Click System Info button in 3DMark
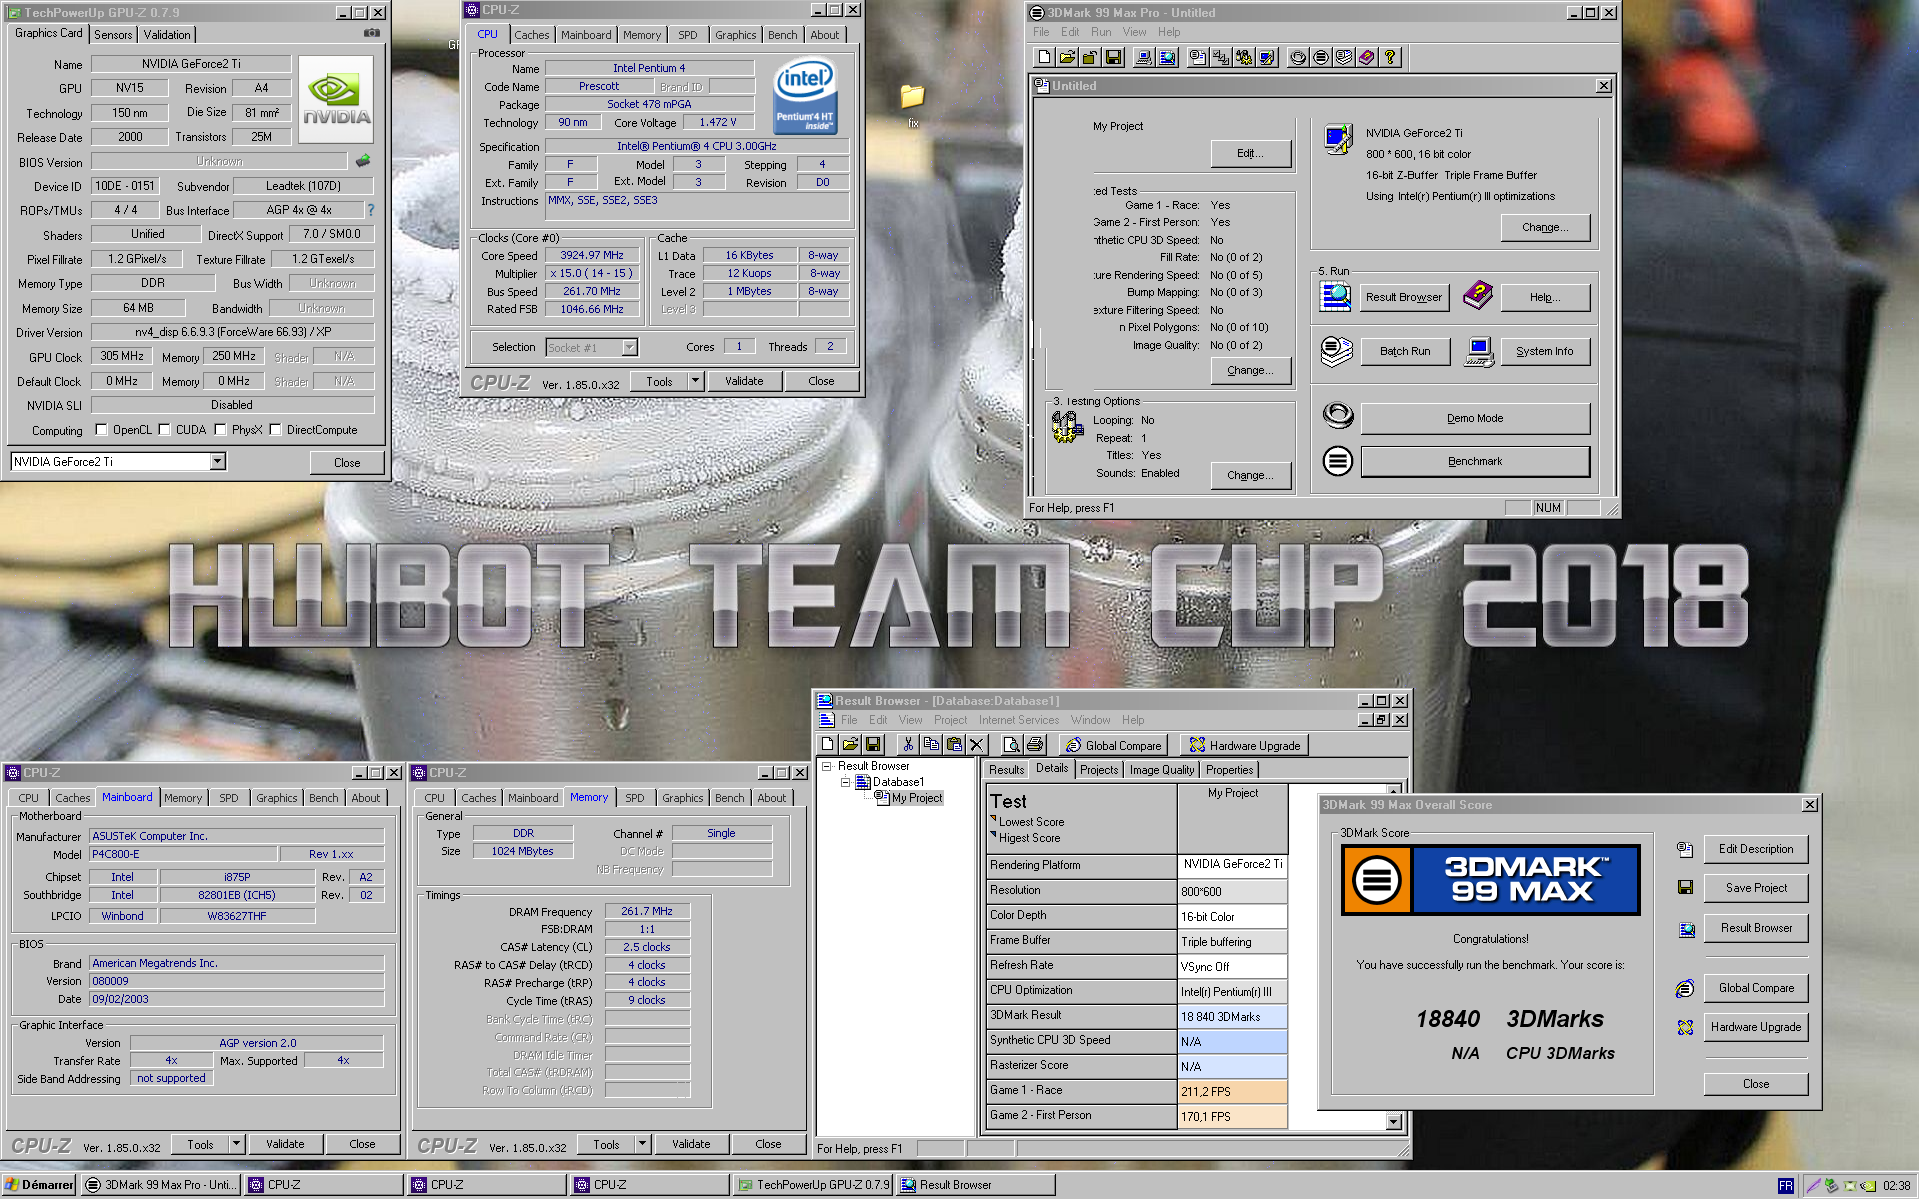 tap(1545, 351)
